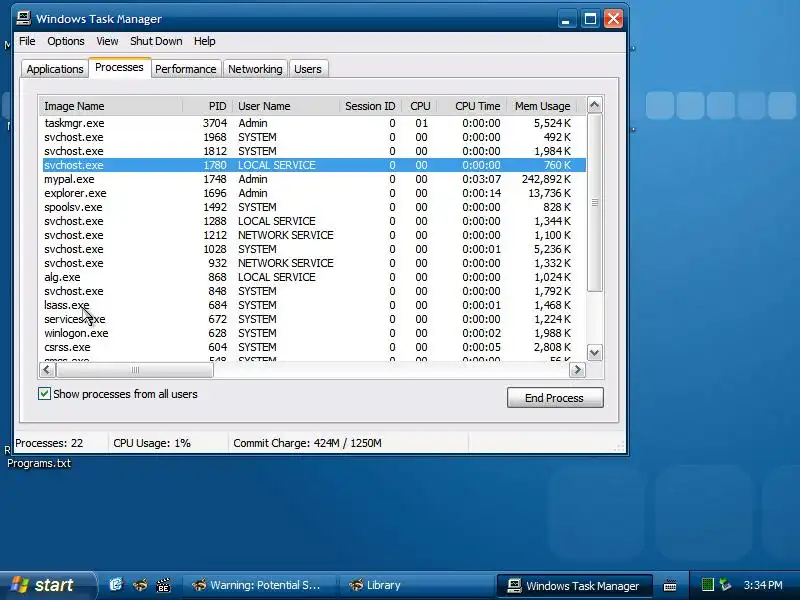Select the mypal.exe process
Image resolution: width=800 pixels, height=600 pixels.
click(314, 179)
